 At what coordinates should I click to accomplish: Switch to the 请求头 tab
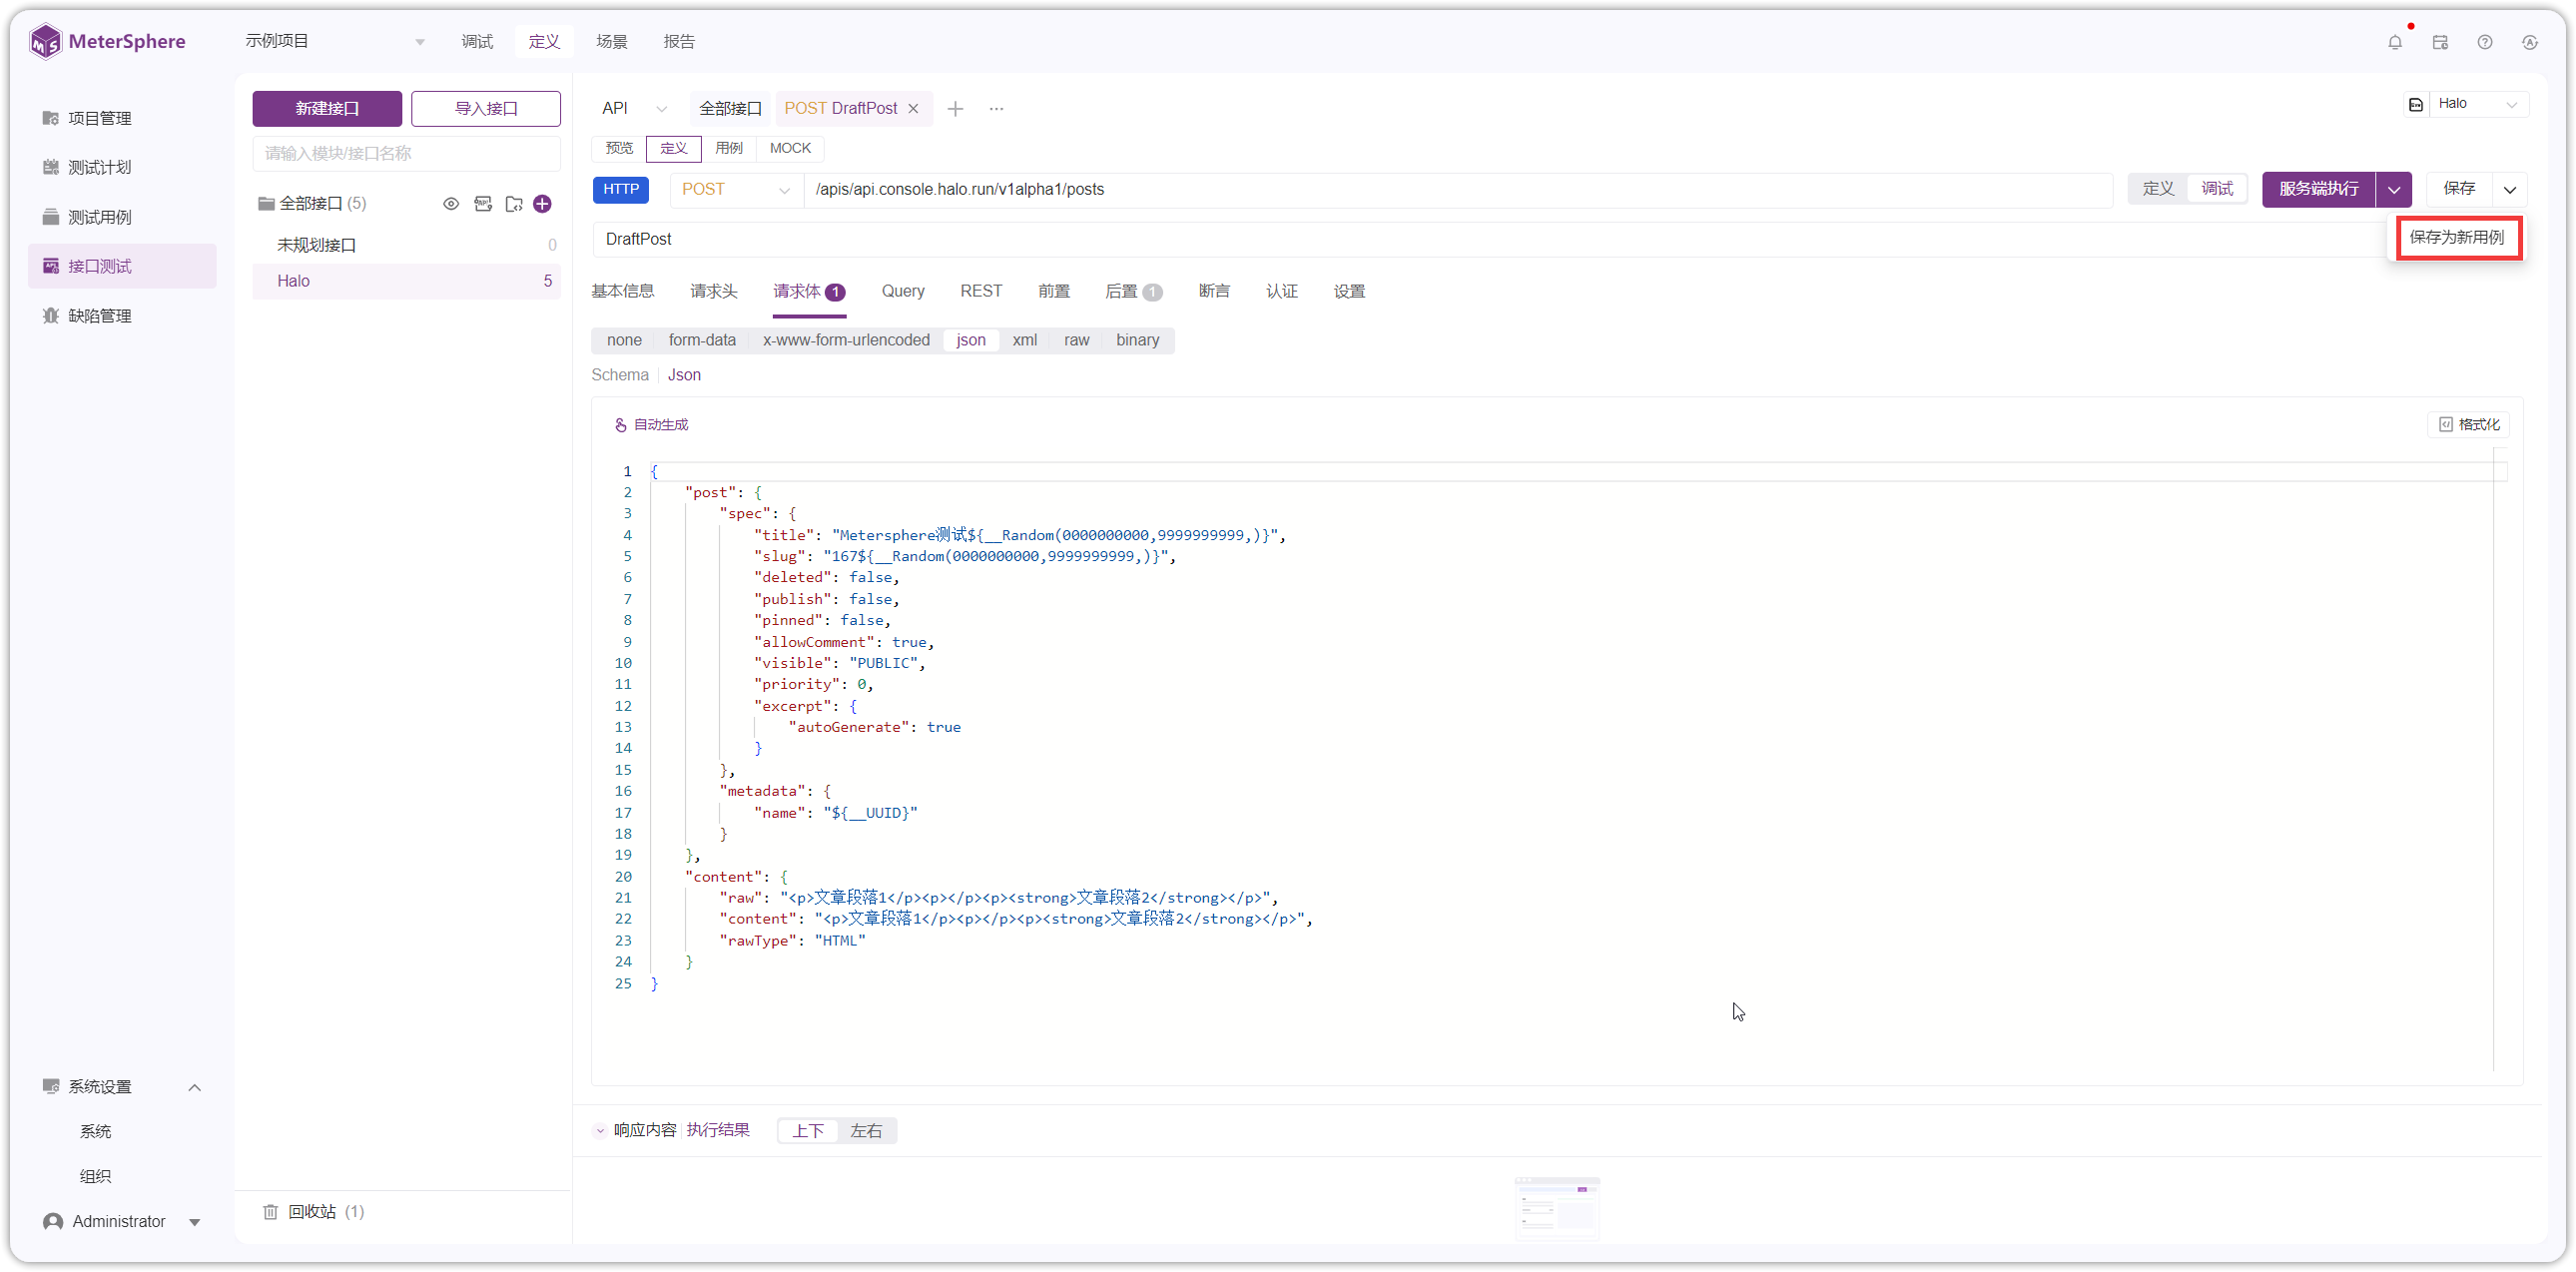click(x=713, y=291)
